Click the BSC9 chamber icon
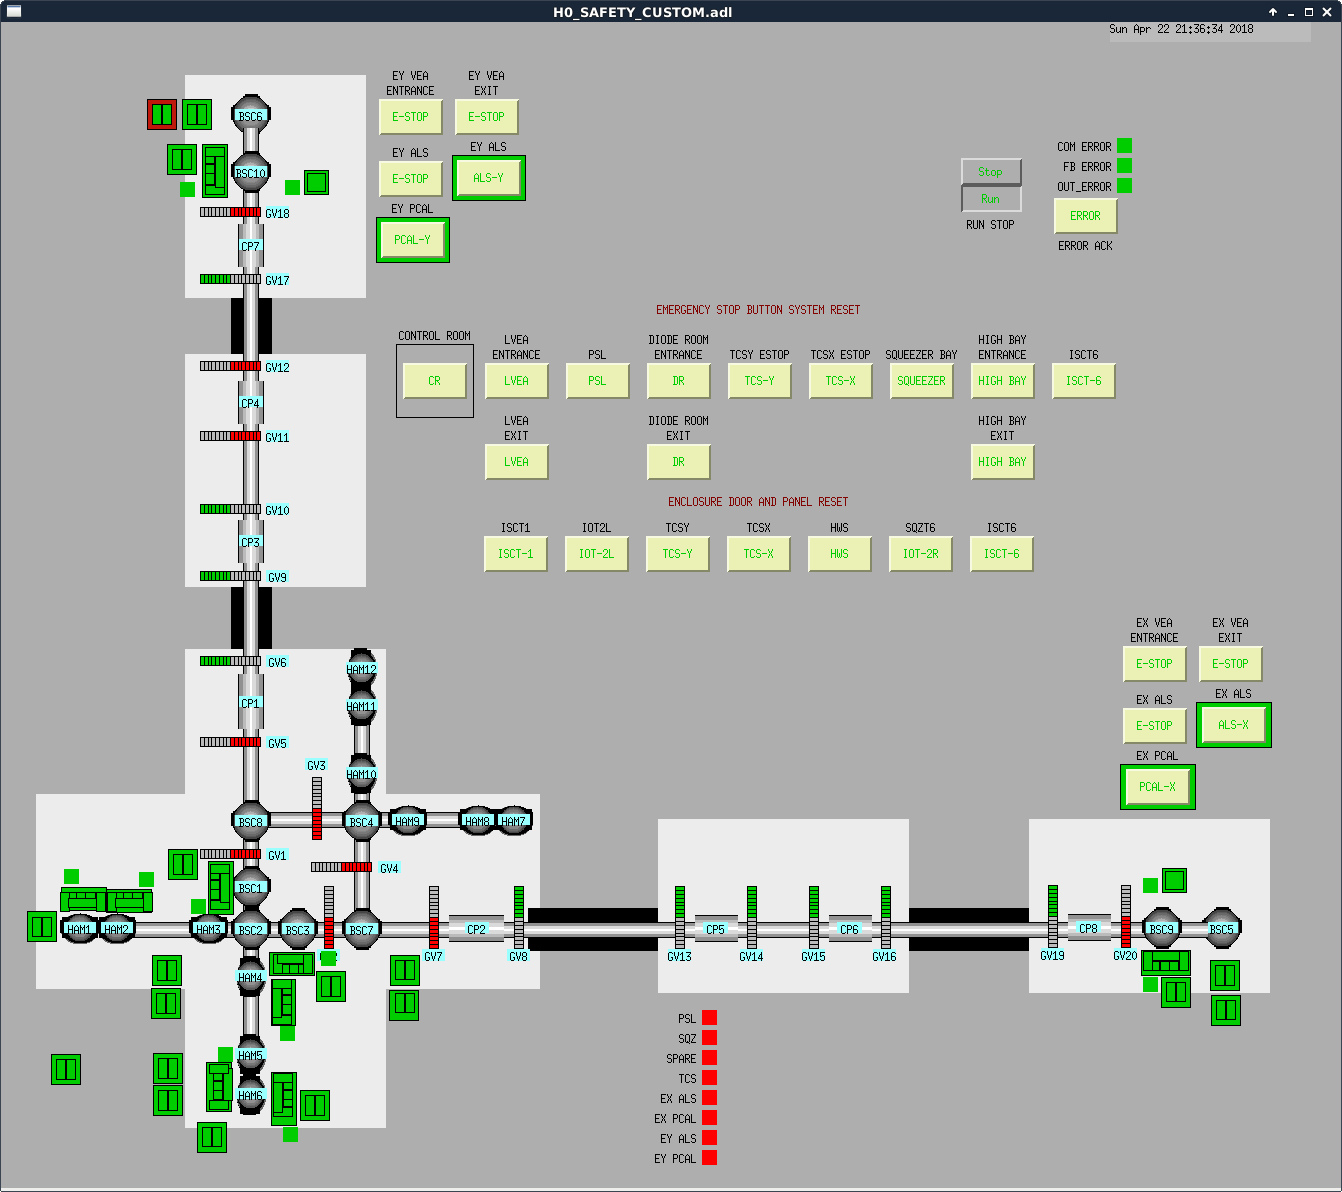1342x1192 pixels. tap(1161, 929)
